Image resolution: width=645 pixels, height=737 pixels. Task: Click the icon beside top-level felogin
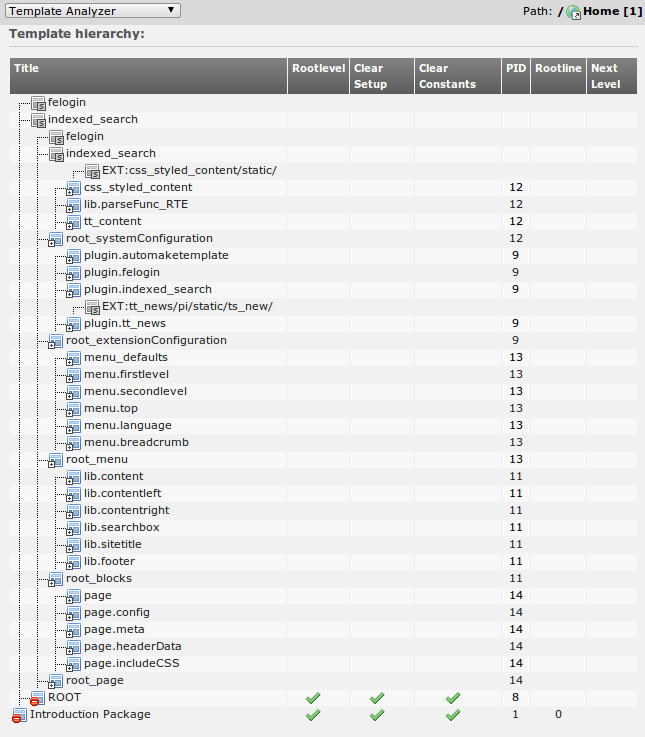pyautogui.click(x=38, y=103)
